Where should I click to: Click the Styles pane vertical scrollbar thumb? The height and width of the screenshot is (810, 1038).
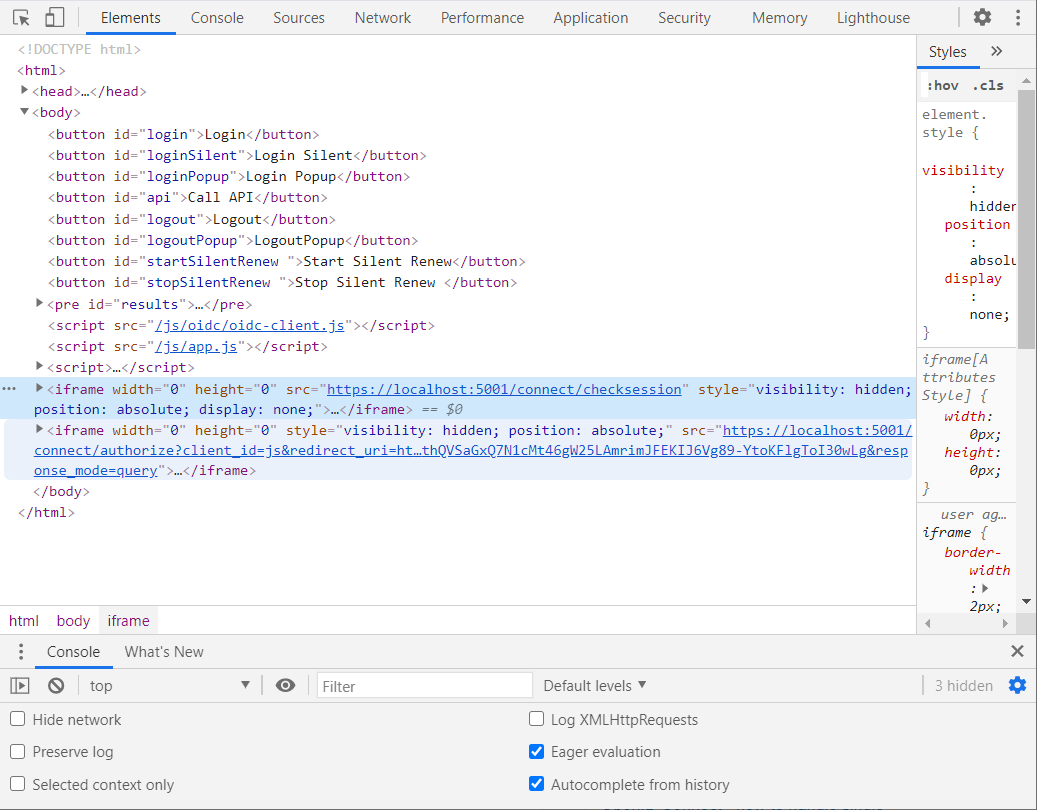pos(1026,218)
